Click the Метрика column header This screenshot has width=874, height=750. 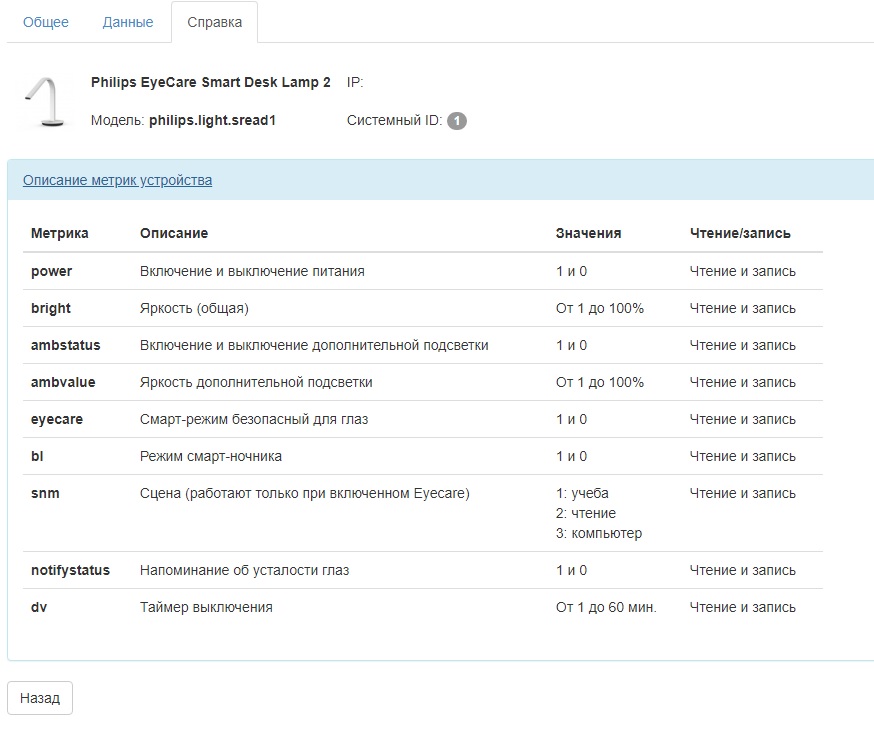pos(60,233)
